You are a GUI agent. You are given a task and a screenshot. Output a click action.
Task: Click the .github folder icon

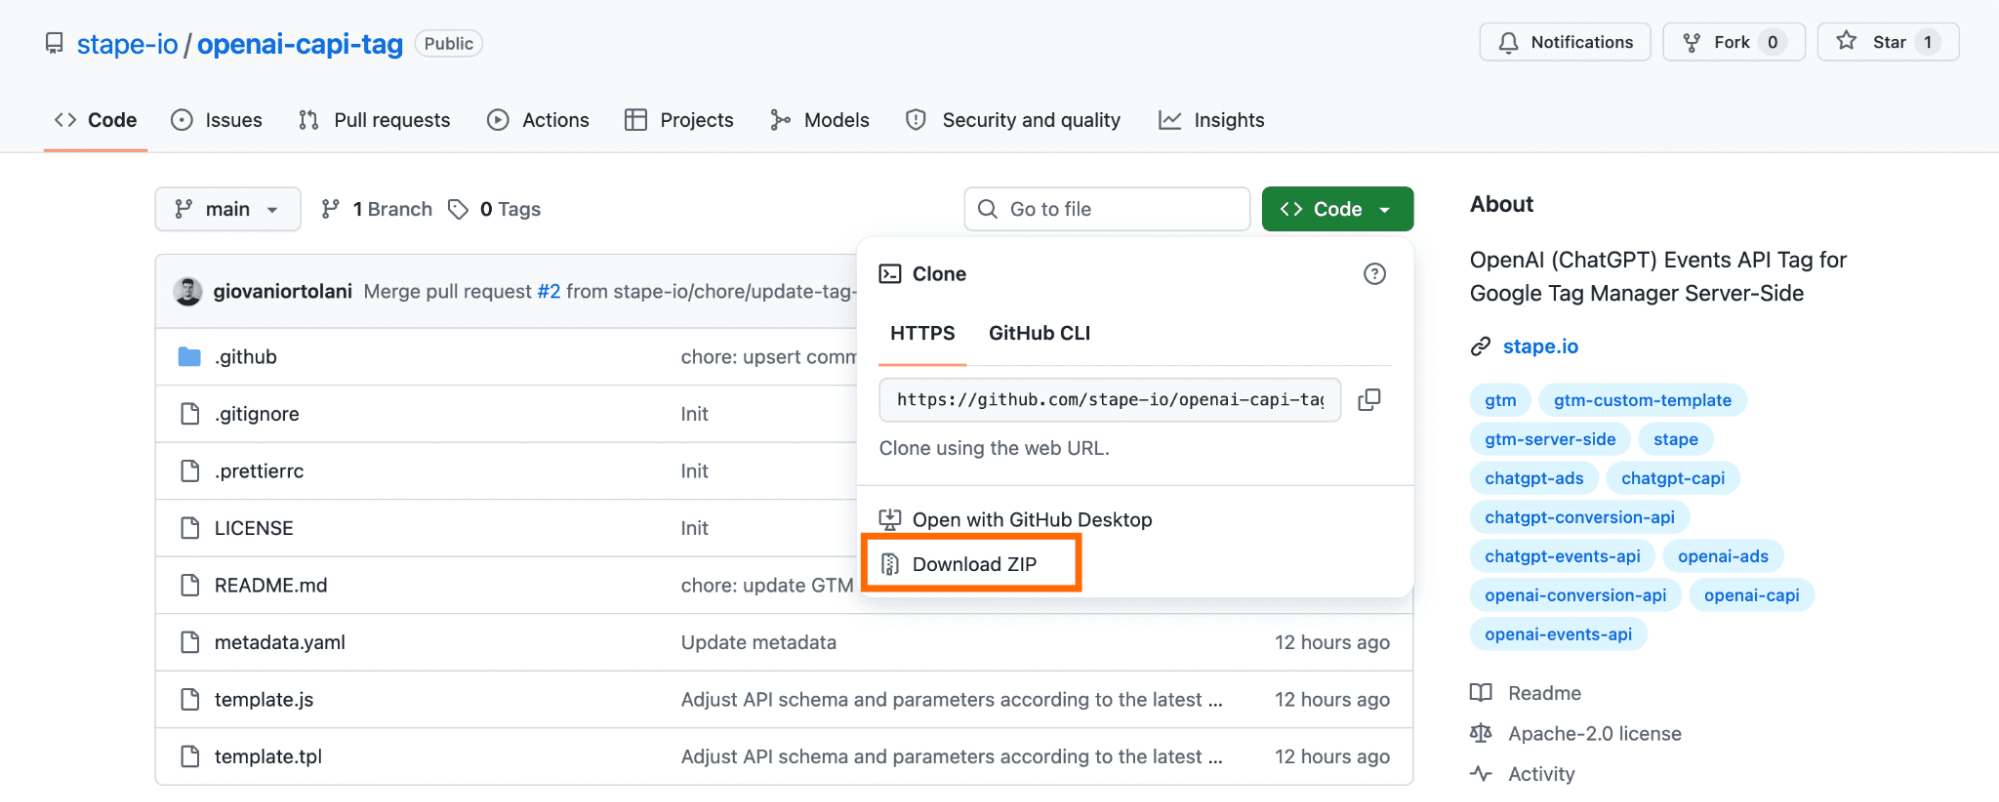coord(189,357)
